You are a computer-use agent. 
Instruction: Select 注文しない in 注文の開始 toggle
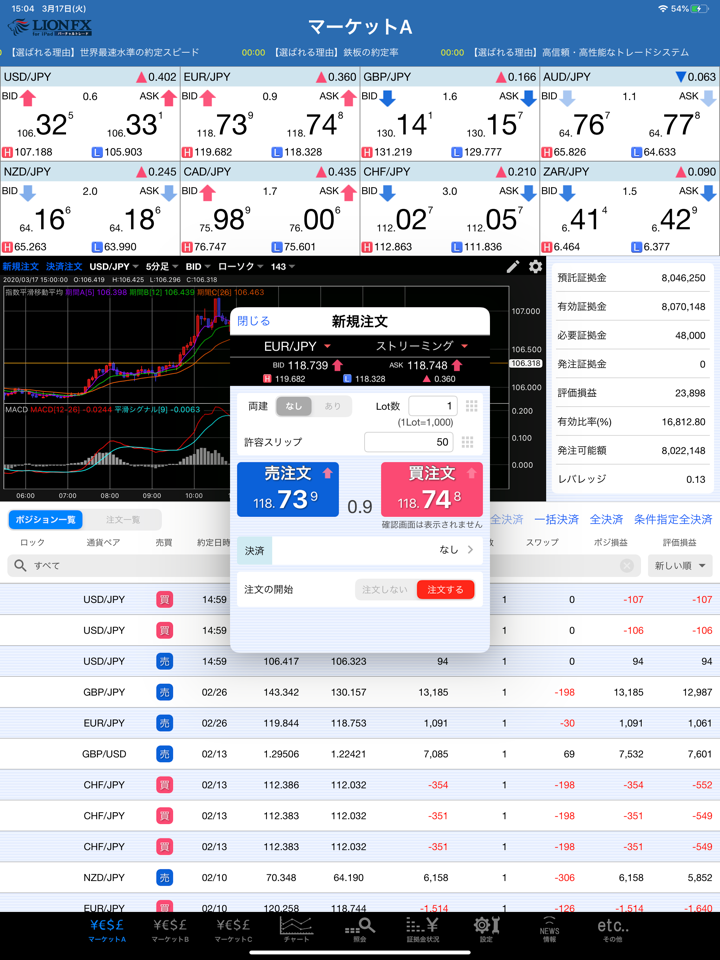click(x=385, y=590)
